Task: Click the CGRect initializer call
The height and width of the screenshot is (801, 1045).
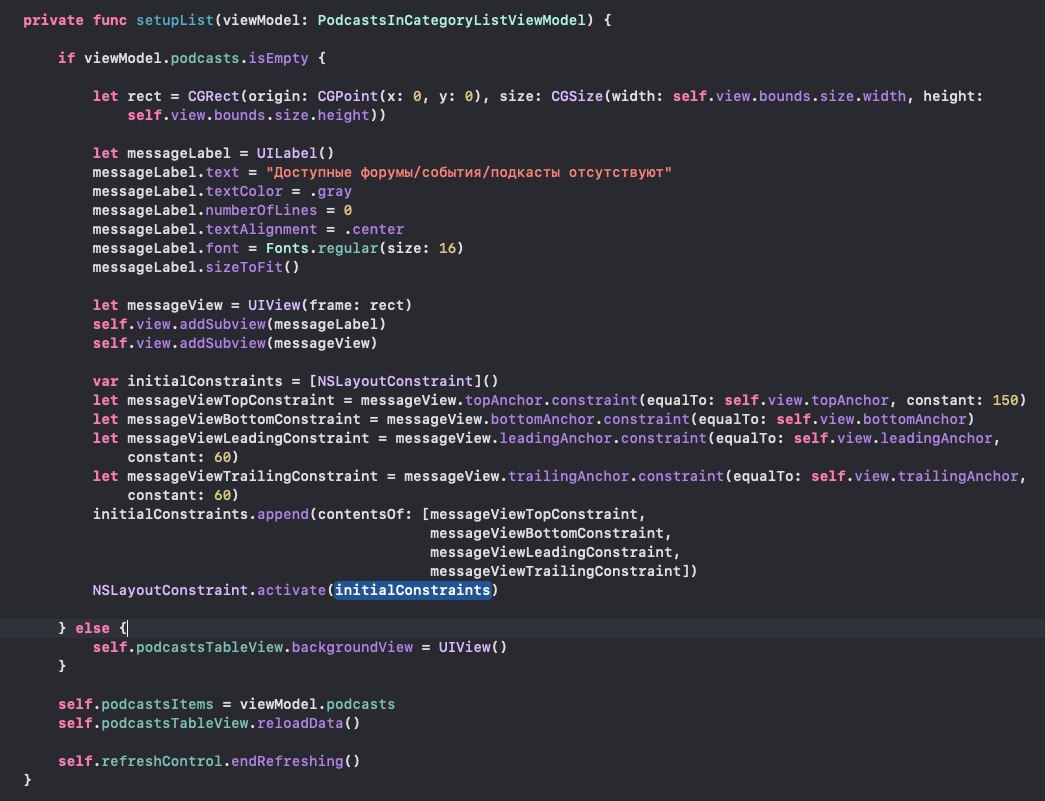Action: point(213,96)
